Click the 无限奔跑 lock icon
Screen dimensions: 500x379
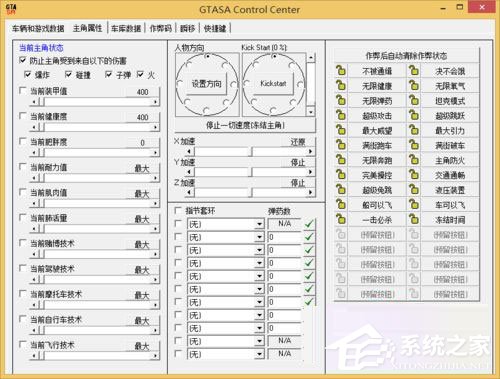click(x=341, y=160)
